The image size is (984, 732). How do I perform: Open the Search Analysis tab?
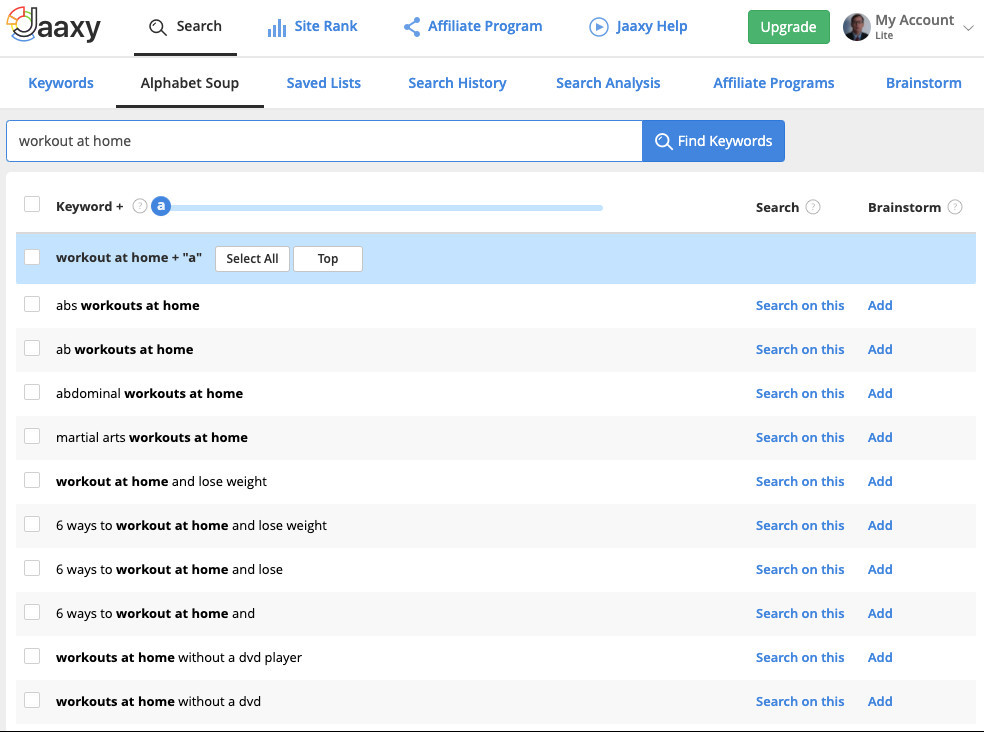pos(607,83)
